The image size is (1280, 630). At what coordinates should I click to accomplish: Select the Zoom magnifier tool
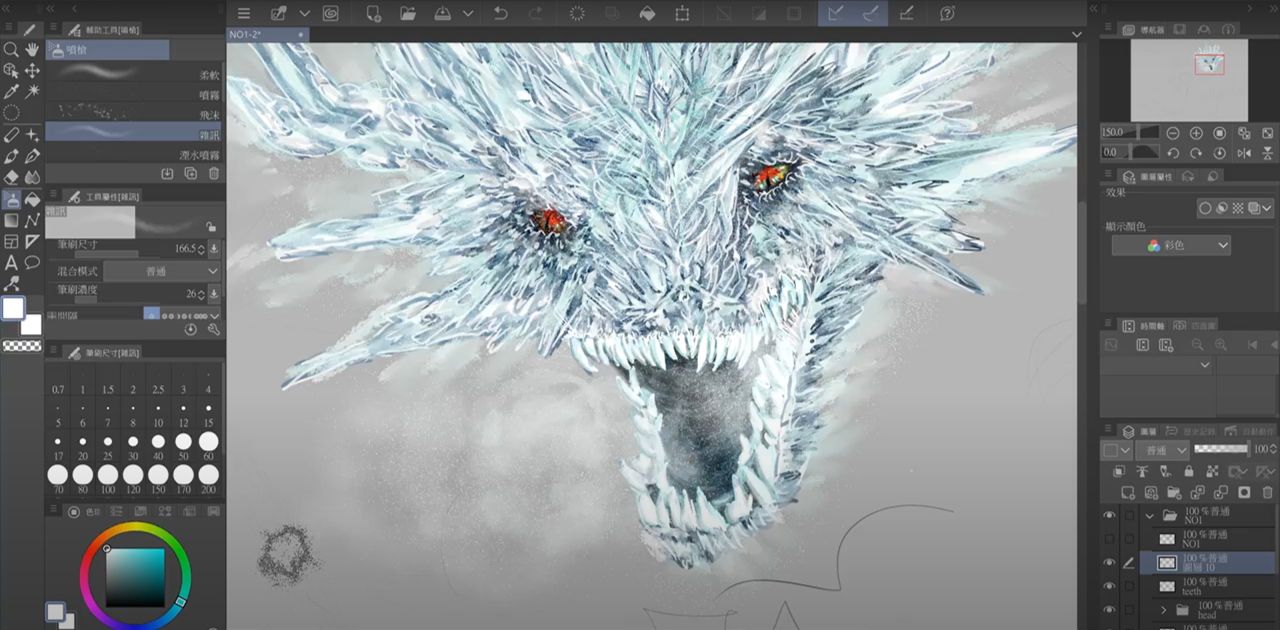(x=11, y=49)
